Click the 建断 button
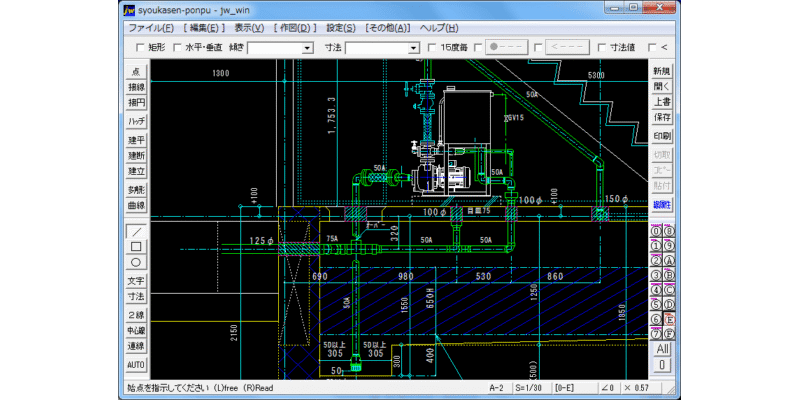The width and height of the screenshot is (800, 400). tap(136, 156)
